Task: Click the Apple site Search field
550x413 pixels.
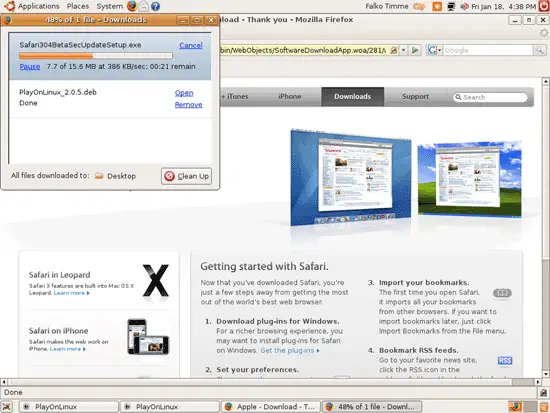Action: 491,97
